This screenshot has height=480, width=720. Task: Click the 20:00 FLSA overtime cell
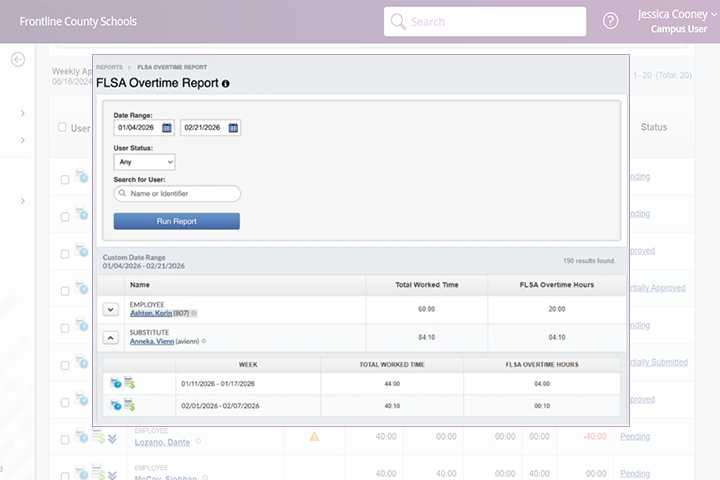pyautogui.click(x=557, y=309)
